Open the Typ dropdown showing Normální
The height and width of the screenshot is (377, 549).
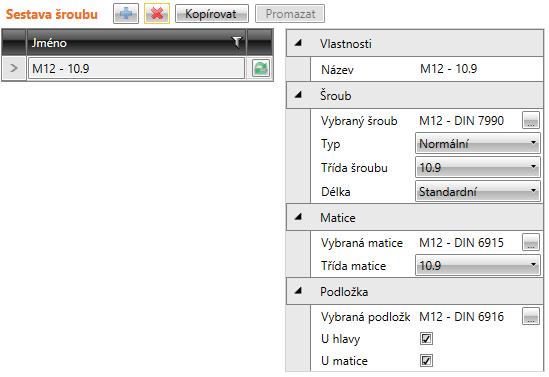click(478, 143)
